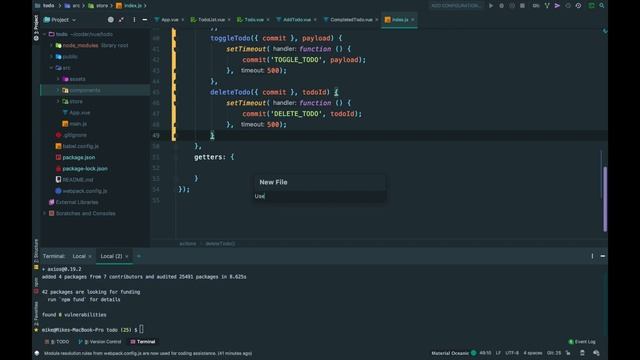Screen dimensions: 640x360
Task: Select main.js in the project tree
Action: (x=78, y=124)
